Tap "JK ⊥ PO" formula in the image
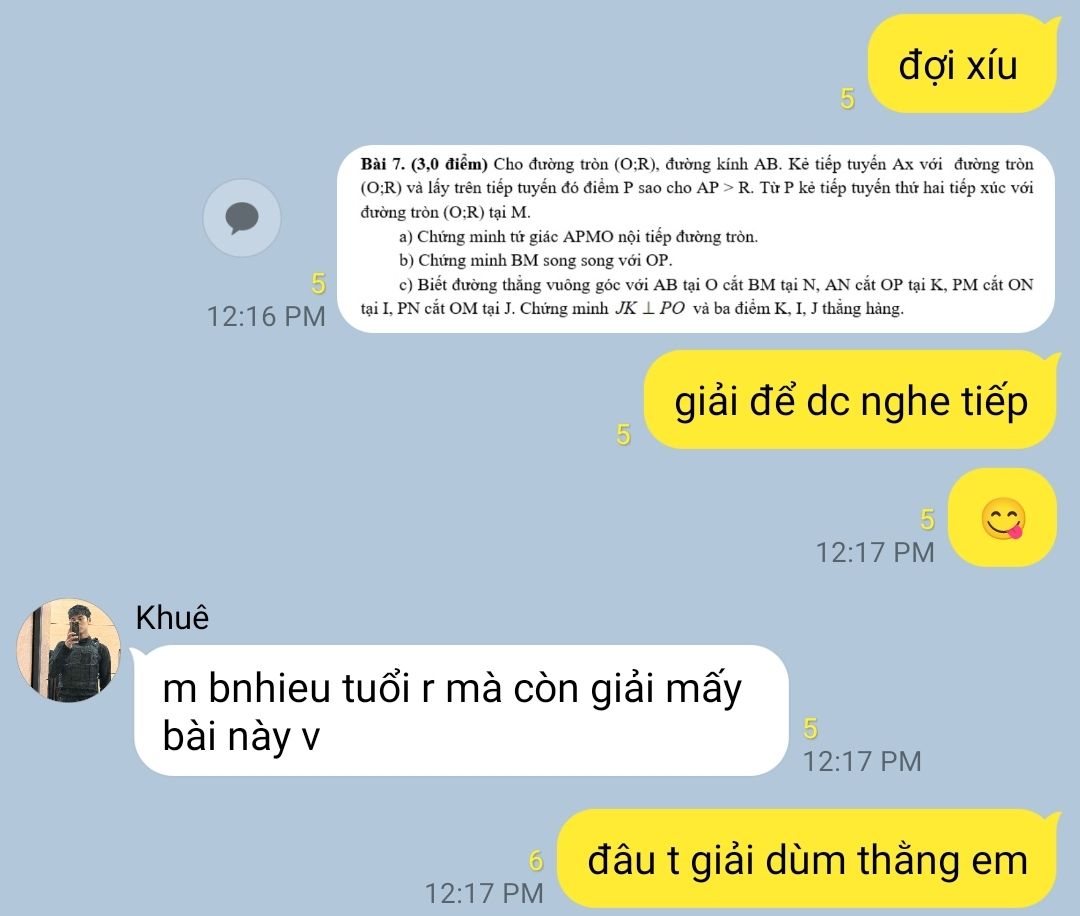The image size is (1080, 916). point(650,309)
